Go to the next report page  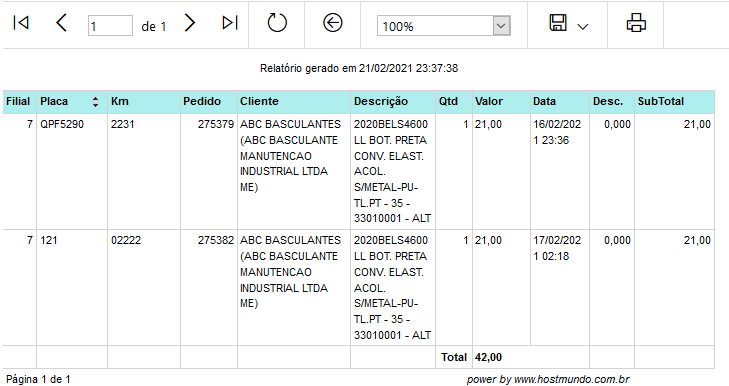click(x=190, y=23)
